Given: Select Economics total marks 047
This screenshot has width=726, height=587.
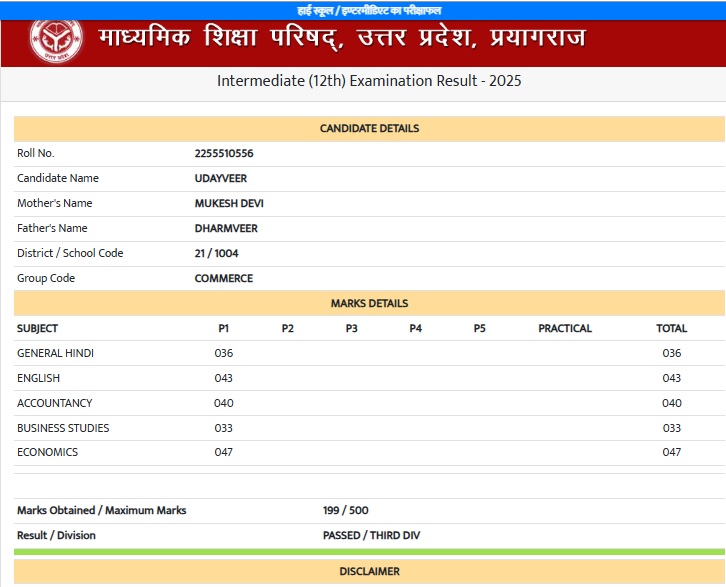Looking at the screenshot, I should 671,452.
